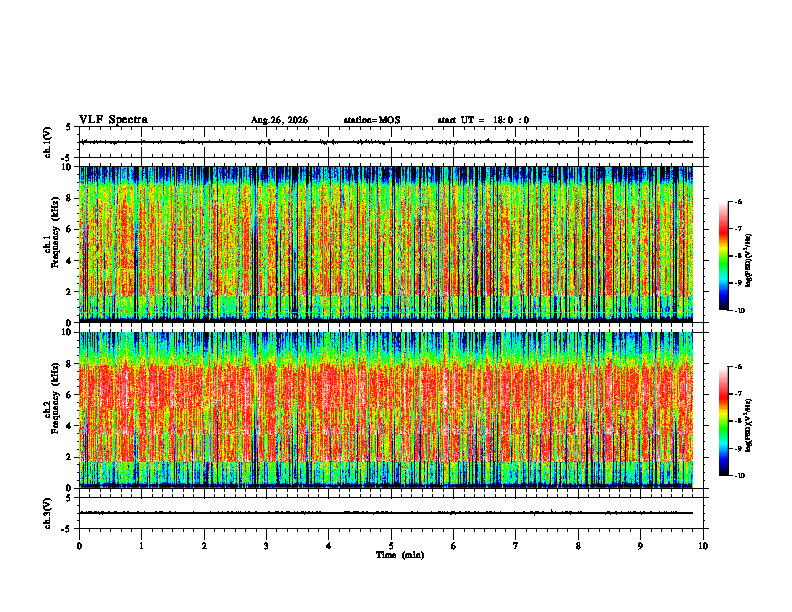Screen dimensions: 792x612
Task: Click the "Time (min)" x-axis label
Action: [x=400, y=555]
